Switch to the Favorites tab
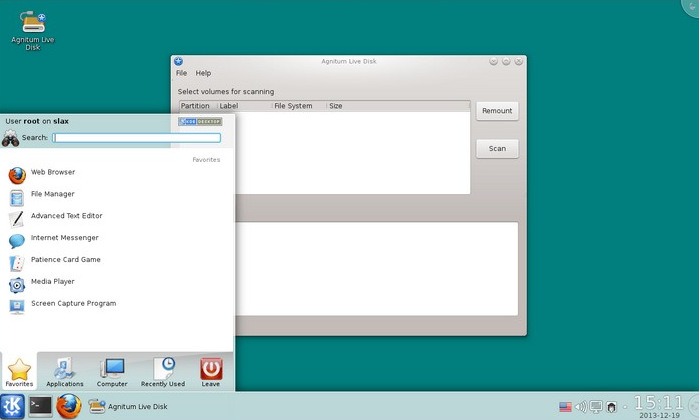This screenshot has height=420, width=700. coord(19,372)
